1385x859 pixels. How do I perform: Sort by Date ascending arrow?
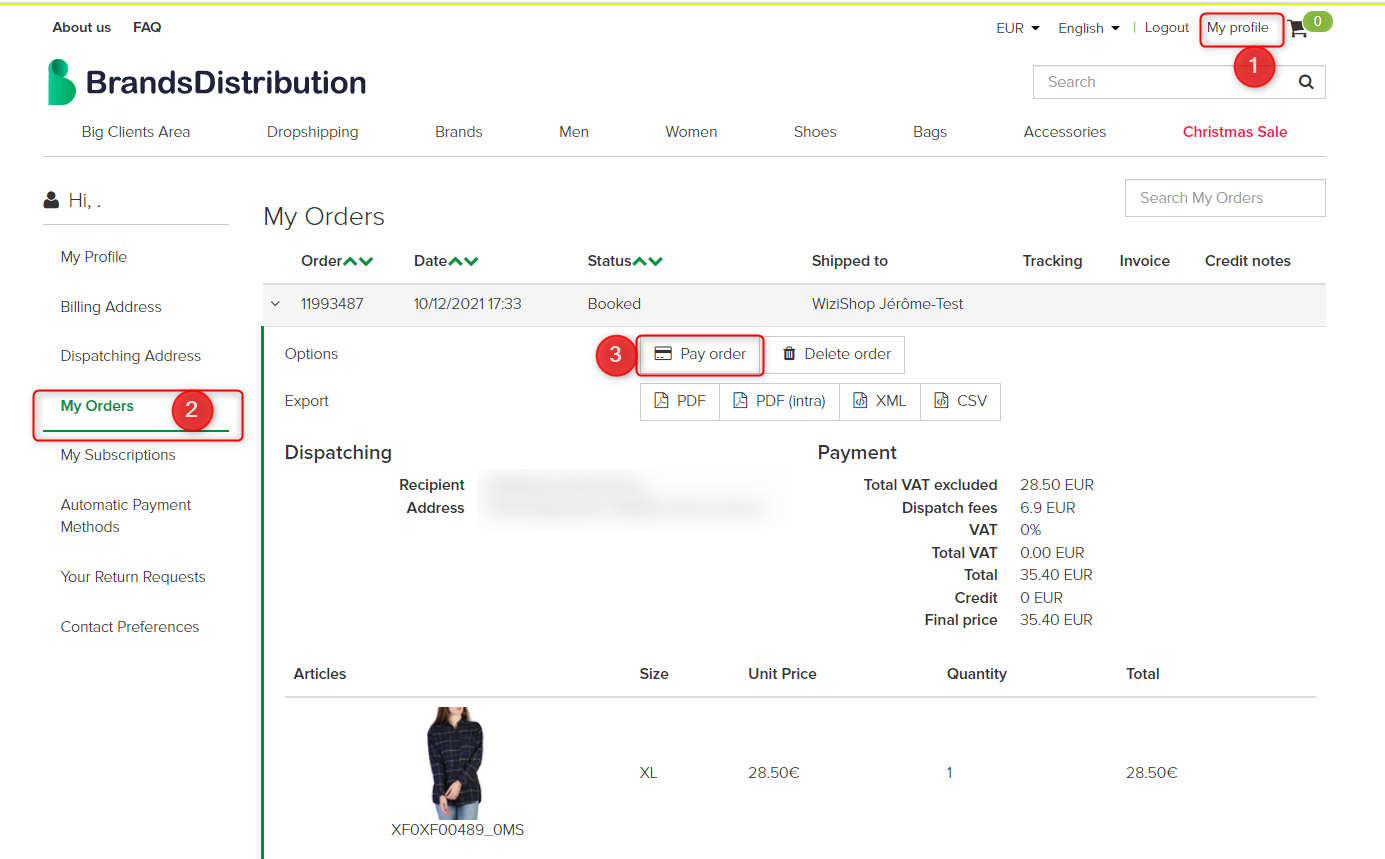455,261
